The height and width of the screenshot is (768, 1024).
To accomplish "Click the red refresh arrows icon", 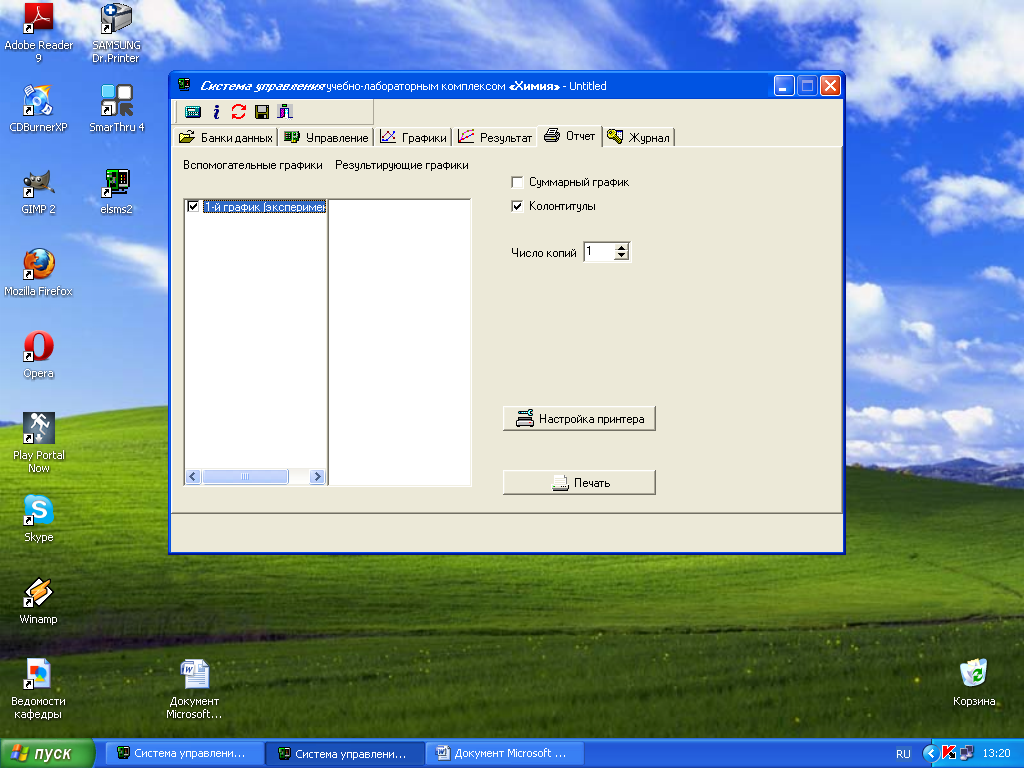I will [x=239, y=112].
